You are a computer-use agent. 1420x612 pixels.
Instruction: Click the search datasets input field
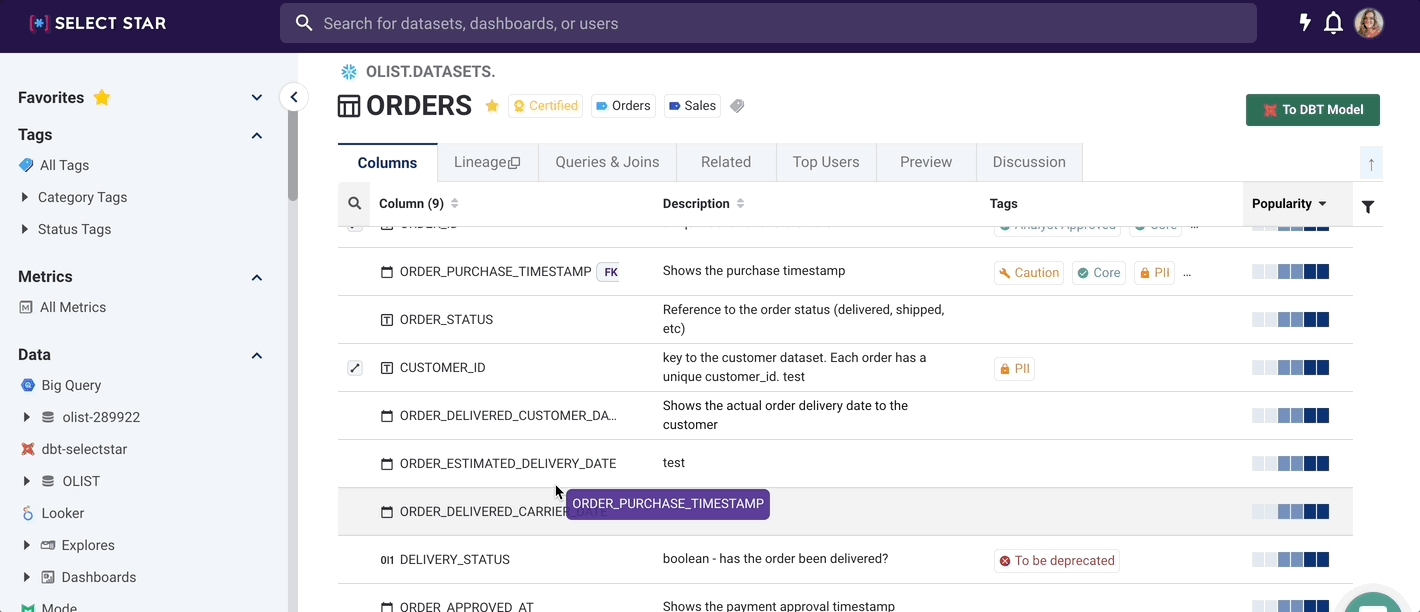768,23
